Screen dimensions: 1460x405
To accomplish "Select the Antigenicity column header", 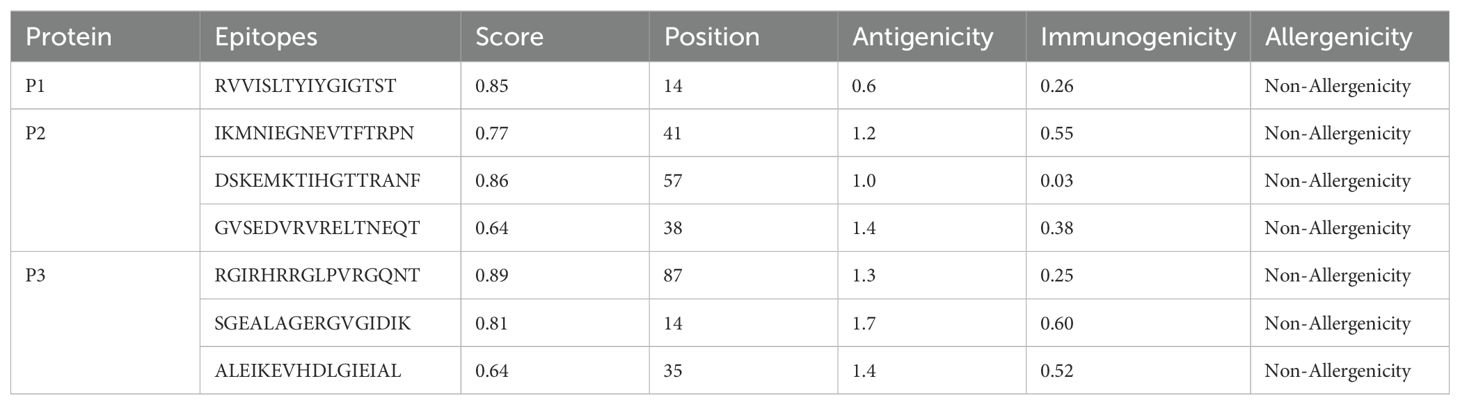I will coord(923,38).
